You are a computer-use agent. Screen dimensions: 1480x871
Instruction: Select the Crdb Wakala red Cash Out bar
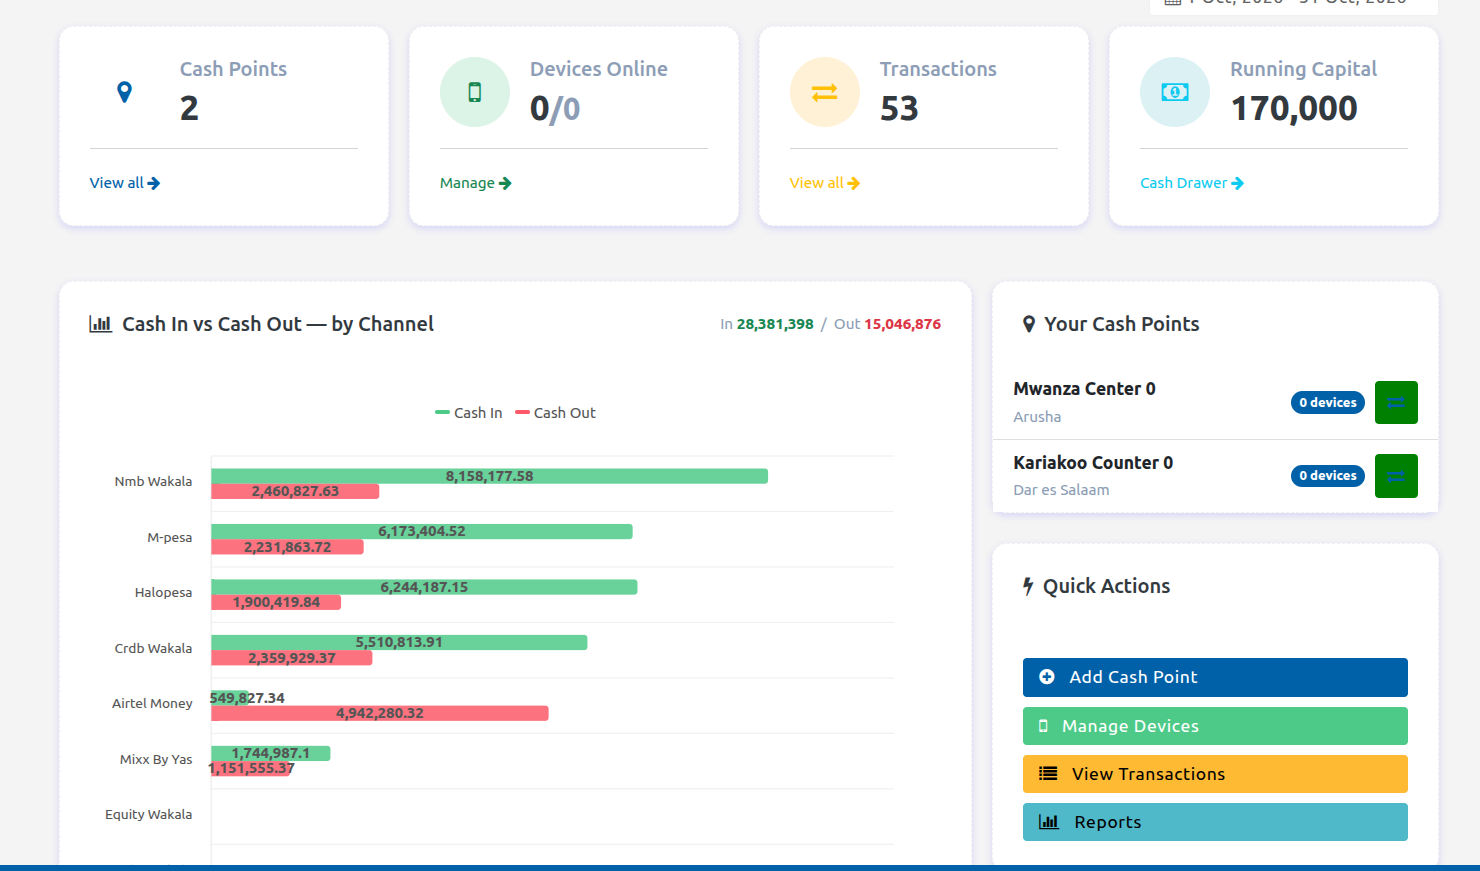pos(292,658)
